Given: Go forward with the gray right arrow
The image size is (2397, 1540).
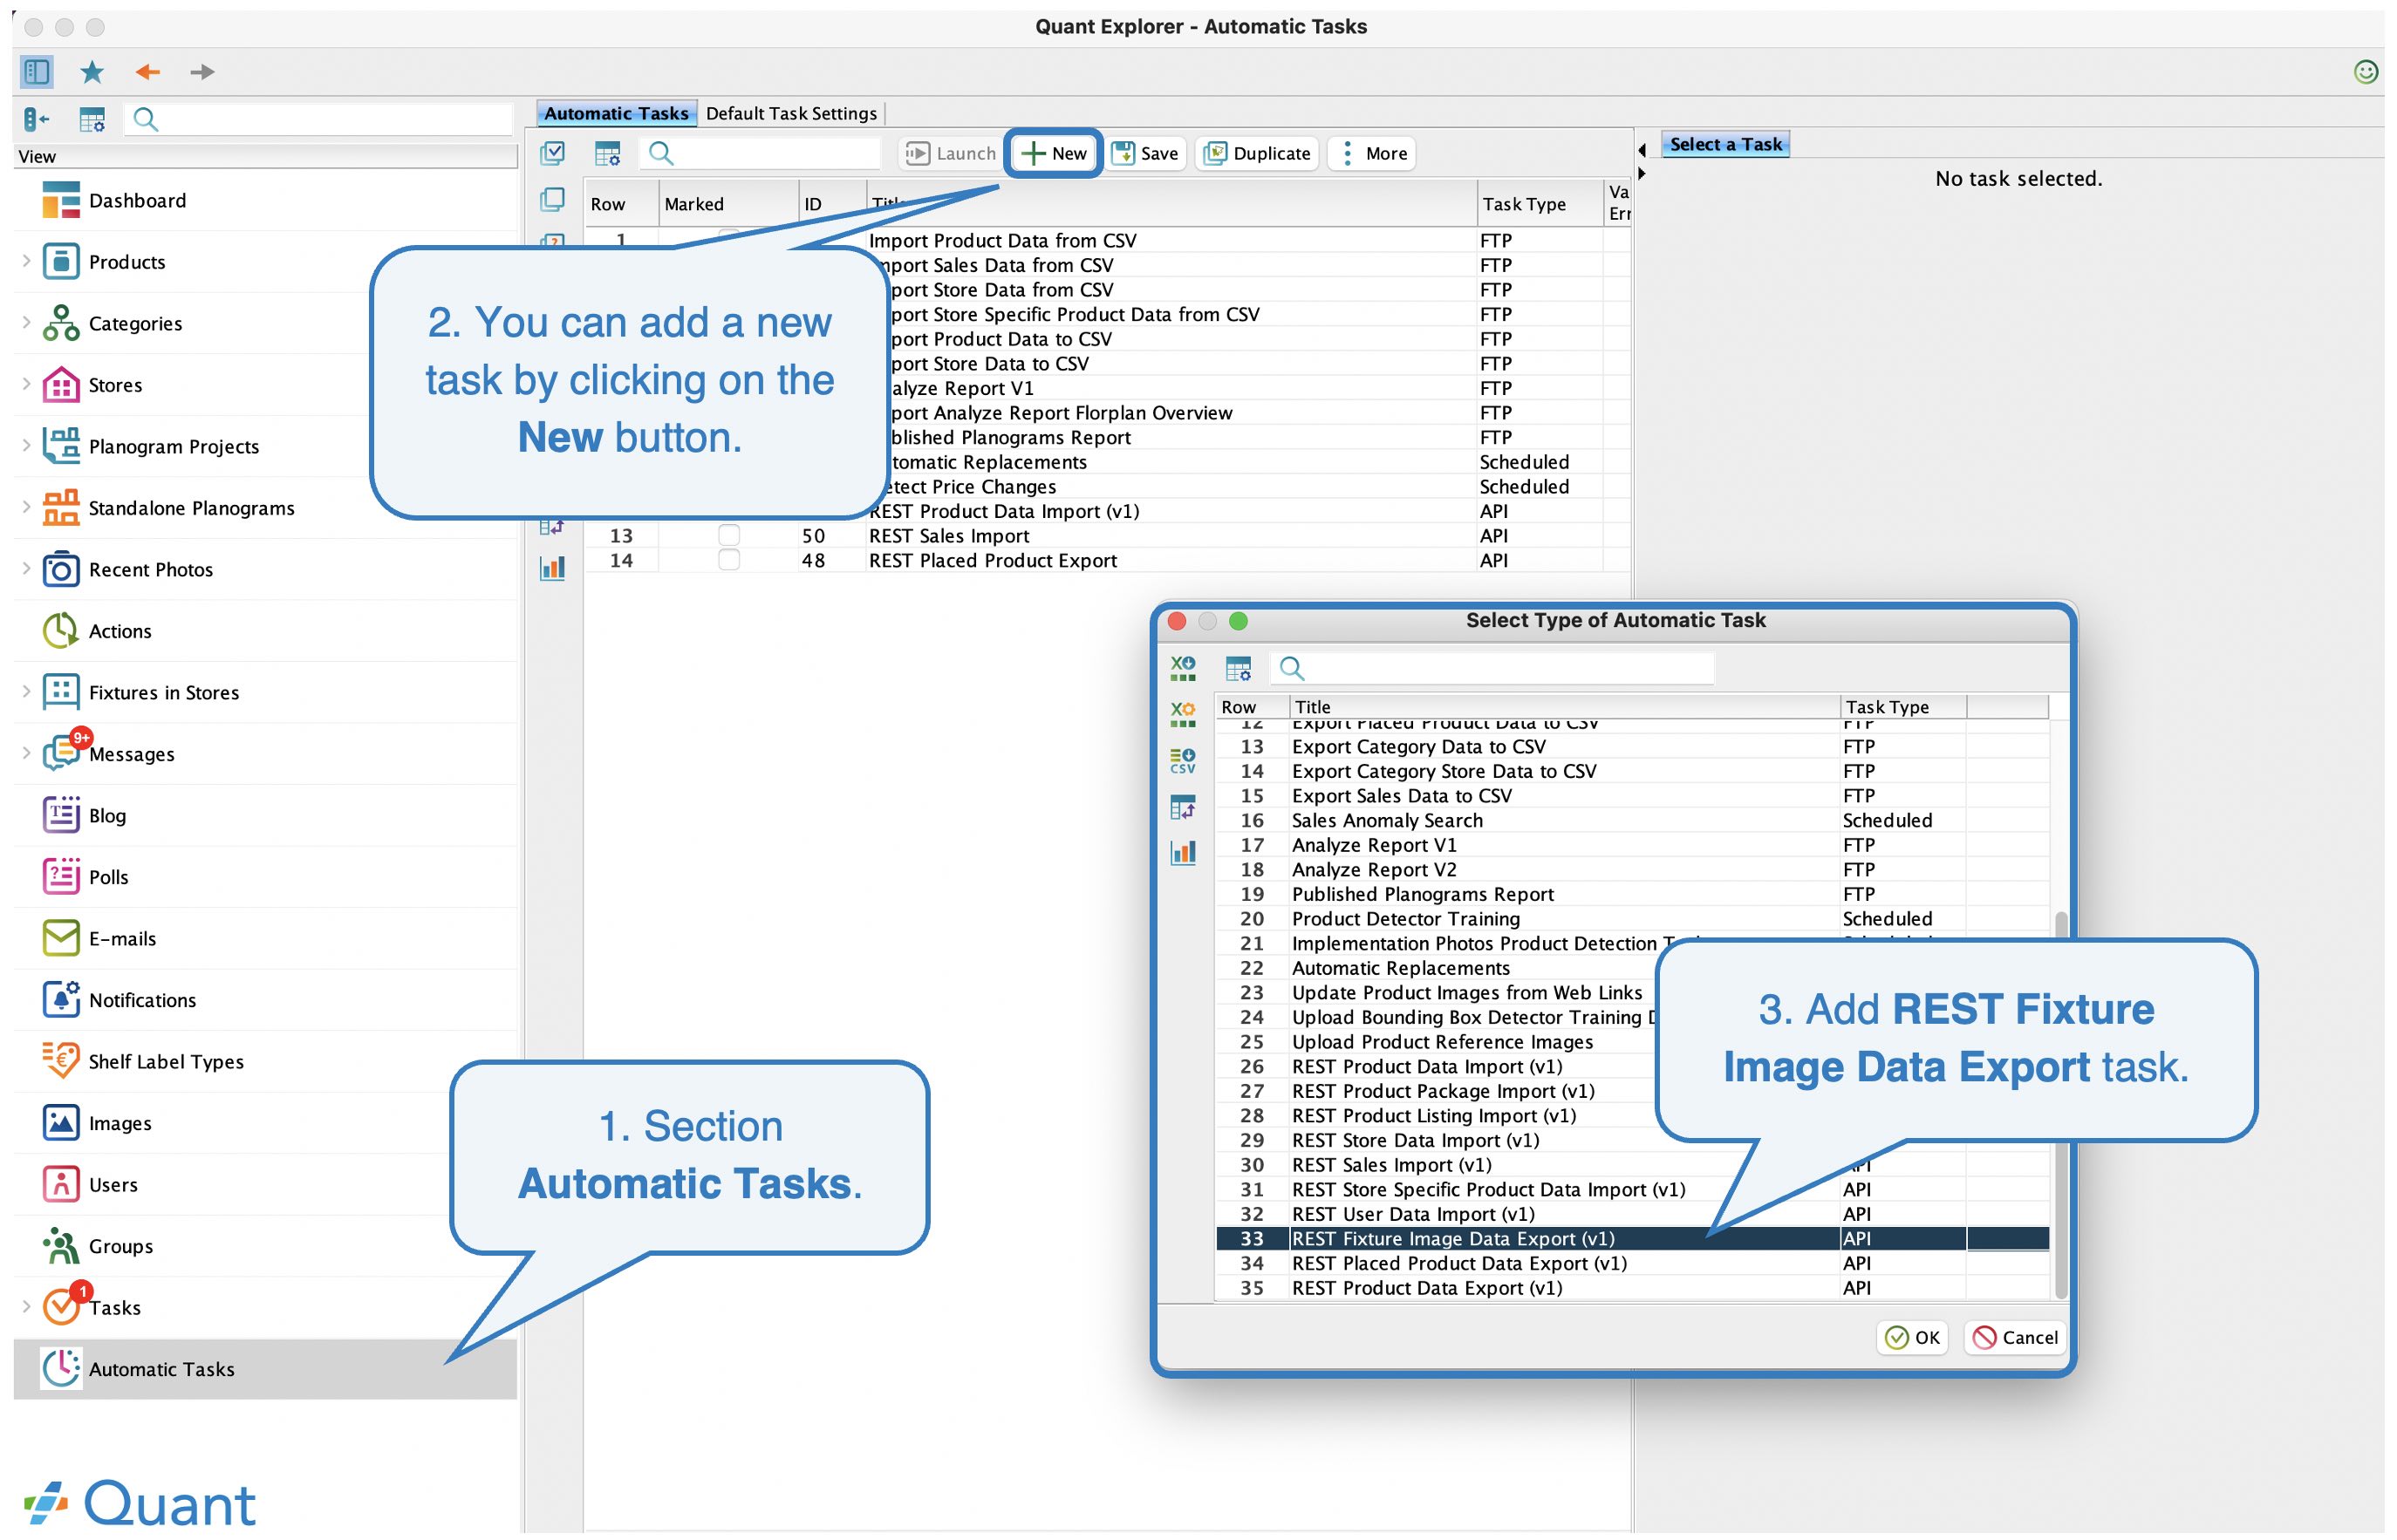Looking at the screenshot, I should [x=202, y=71].
